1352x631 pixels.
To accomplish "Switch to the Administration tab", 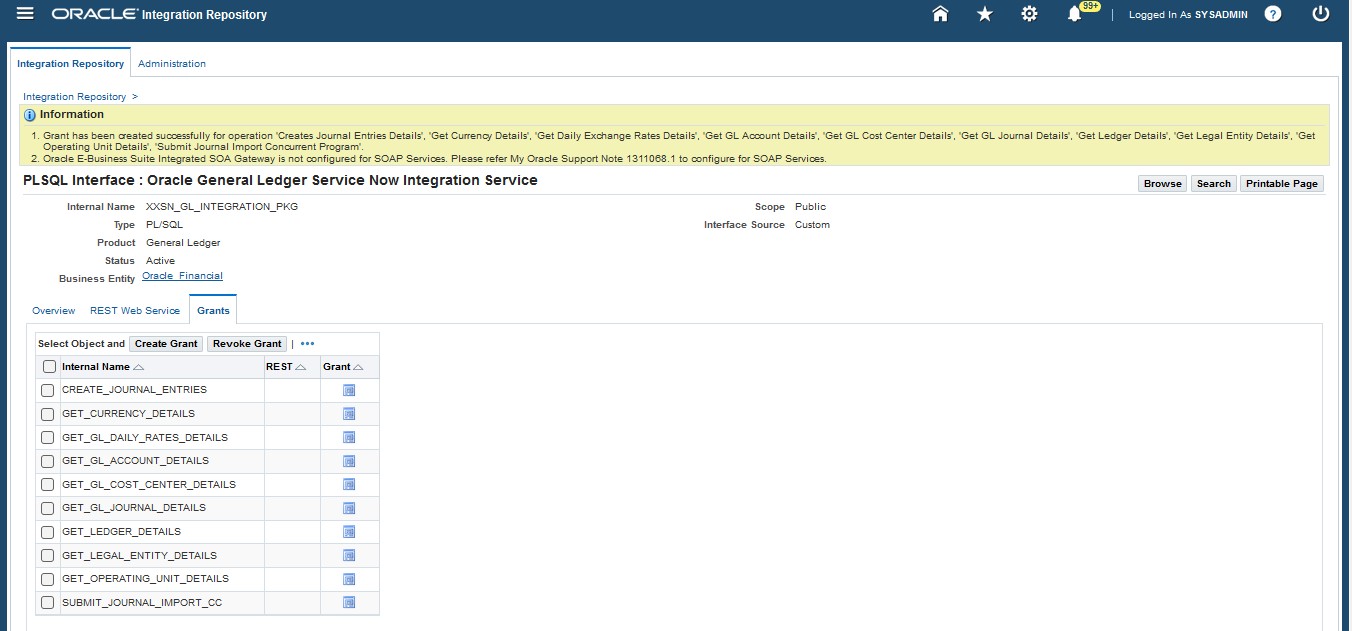I will coord(172,63).
